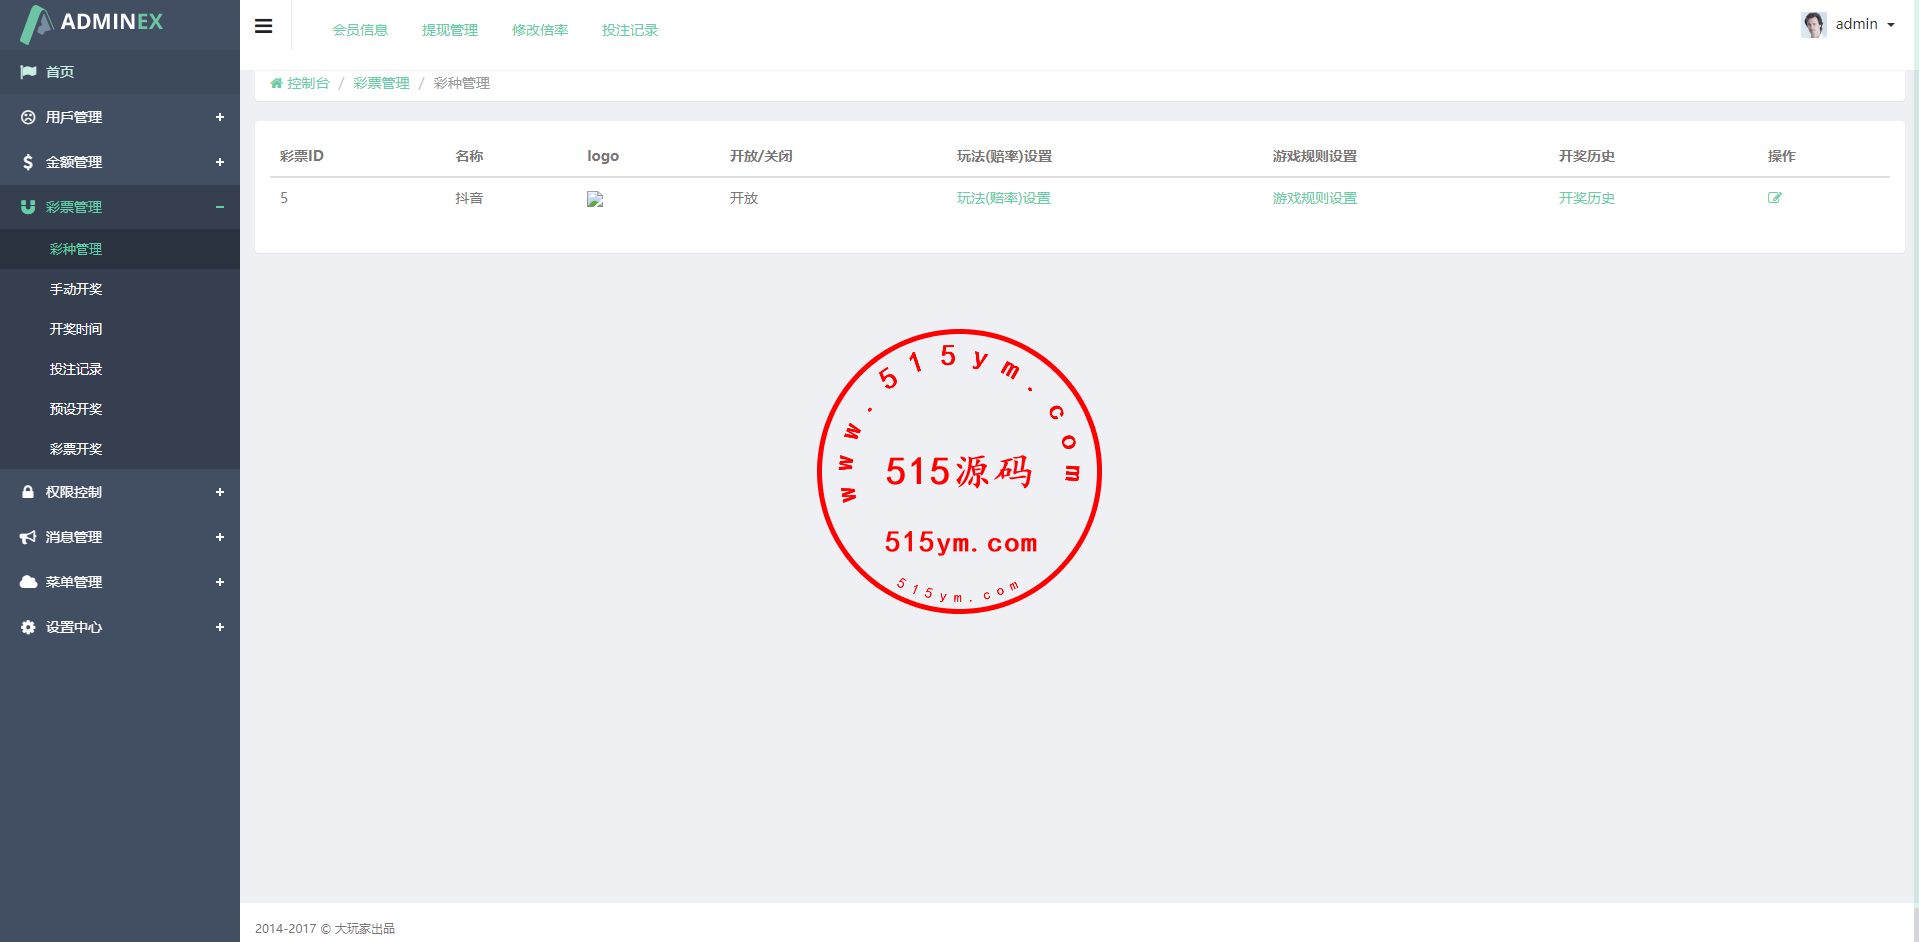Click the home icon in breadcrumb
This screenshot has width=1919, height=942.
tap(276, 84)
